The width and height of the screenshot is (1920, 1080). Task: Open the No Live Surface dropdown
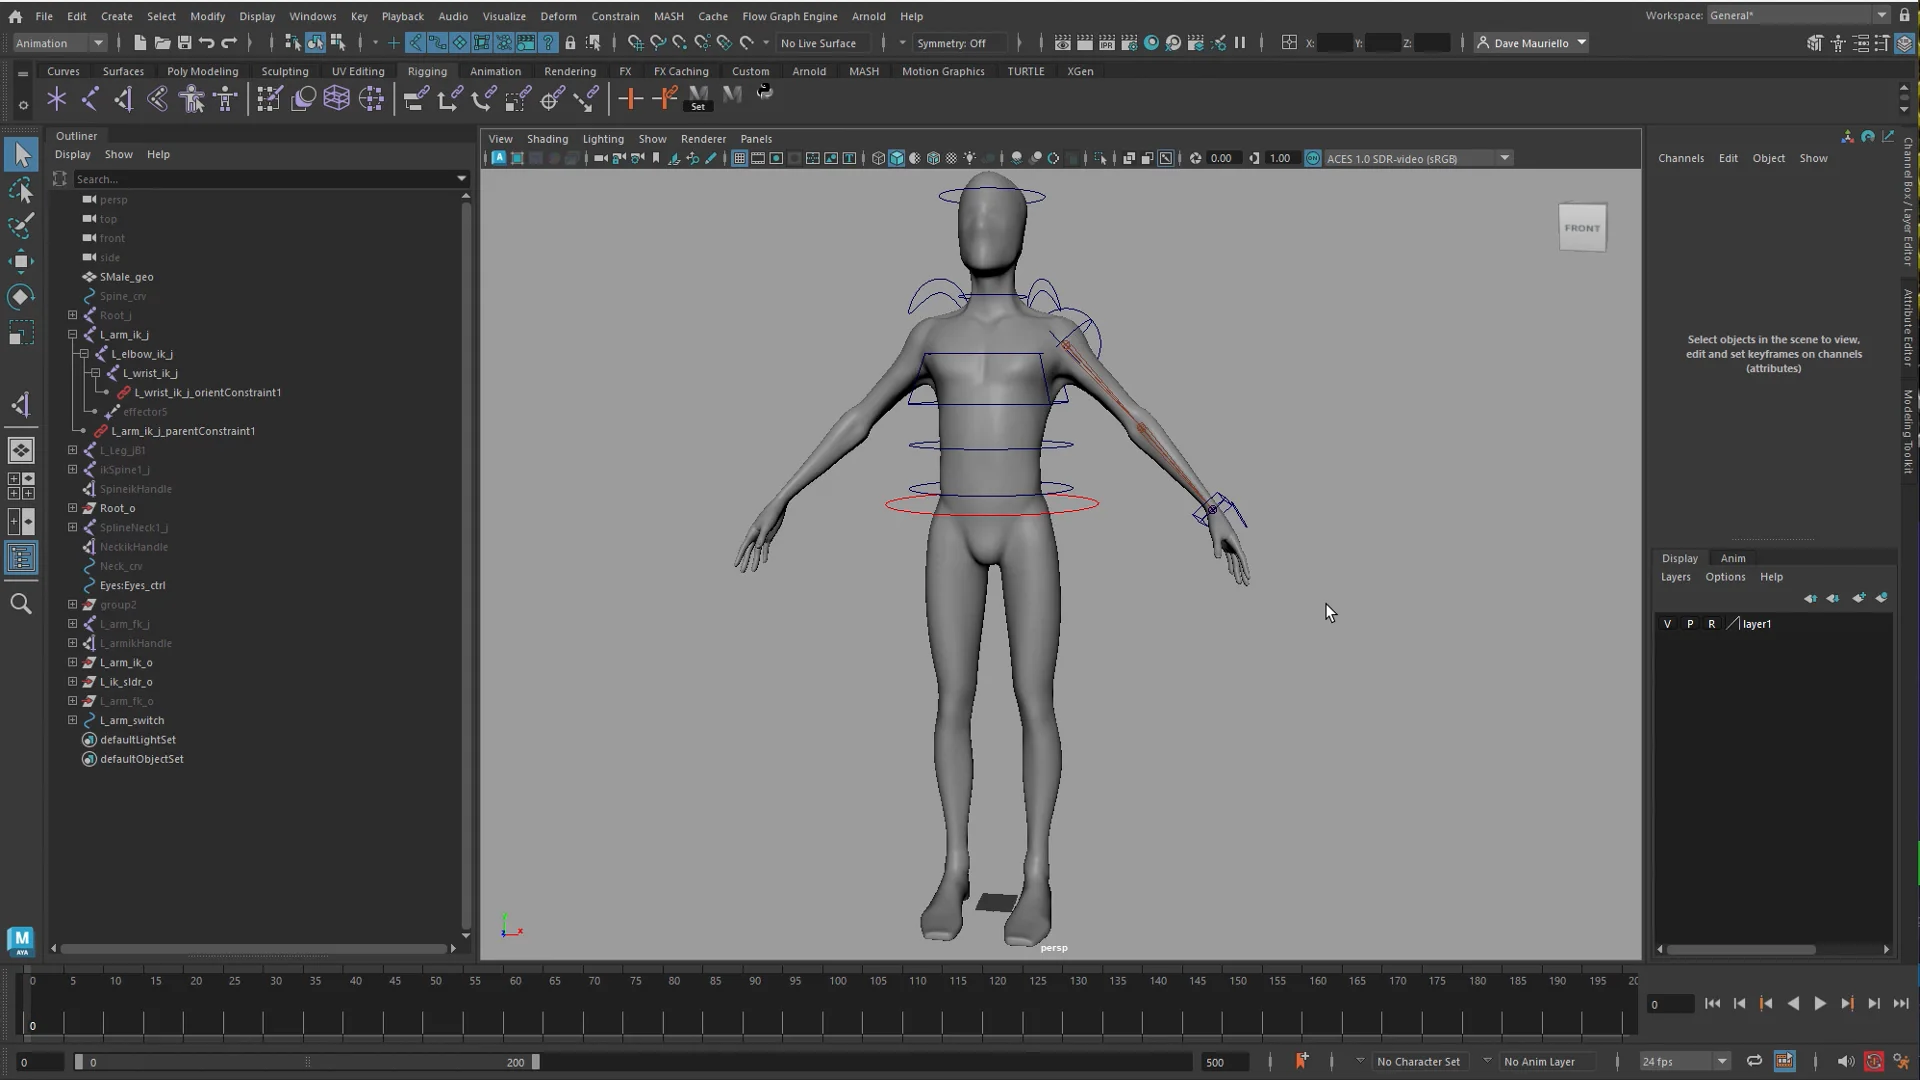point(822,43)
